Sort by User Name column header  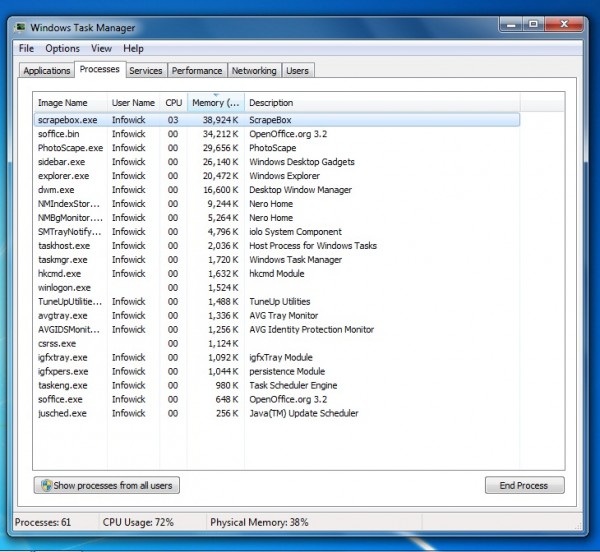click(133, 103)
